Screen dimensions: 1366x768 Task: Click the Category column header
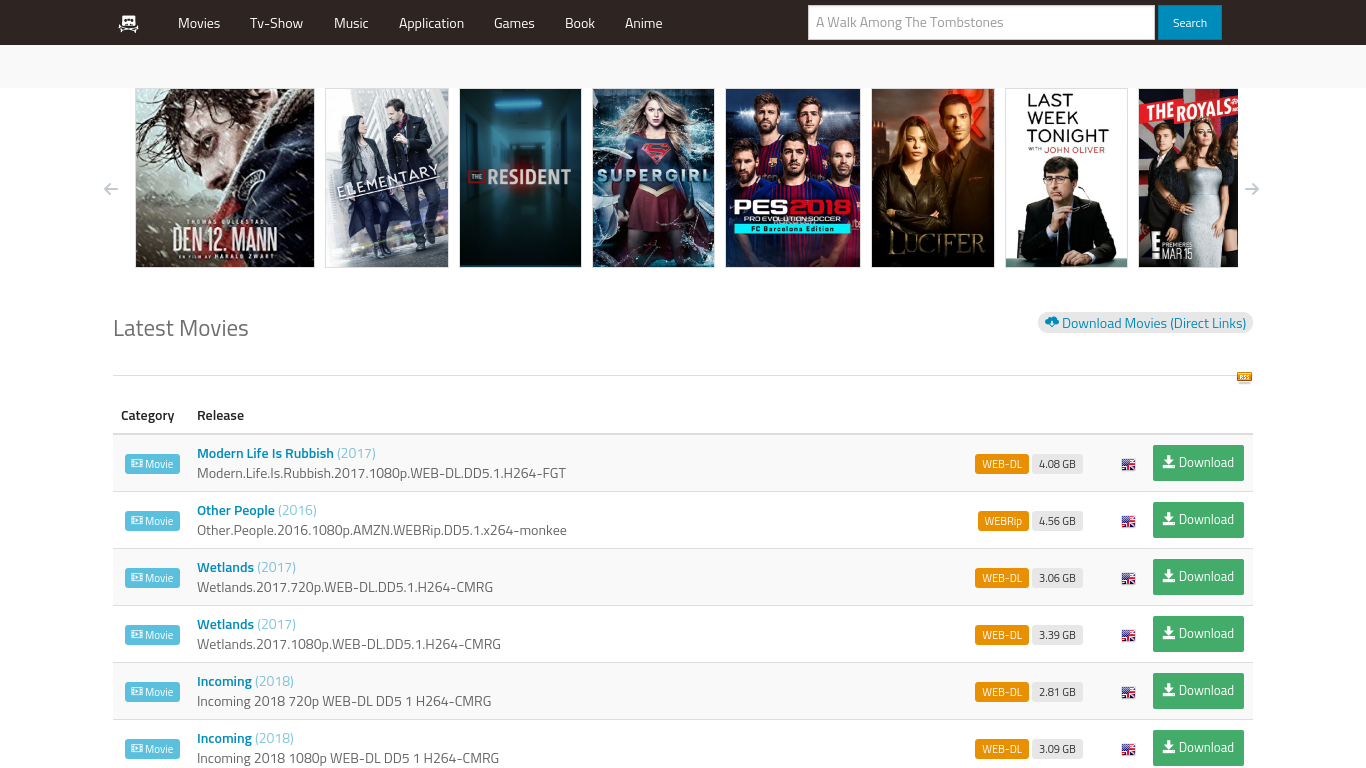click(x=148, y=415)
